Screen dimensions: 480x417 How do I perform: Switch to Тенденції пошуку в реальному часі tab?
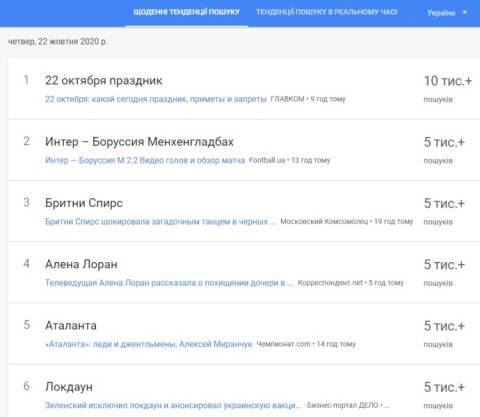[x=327, y=12]
